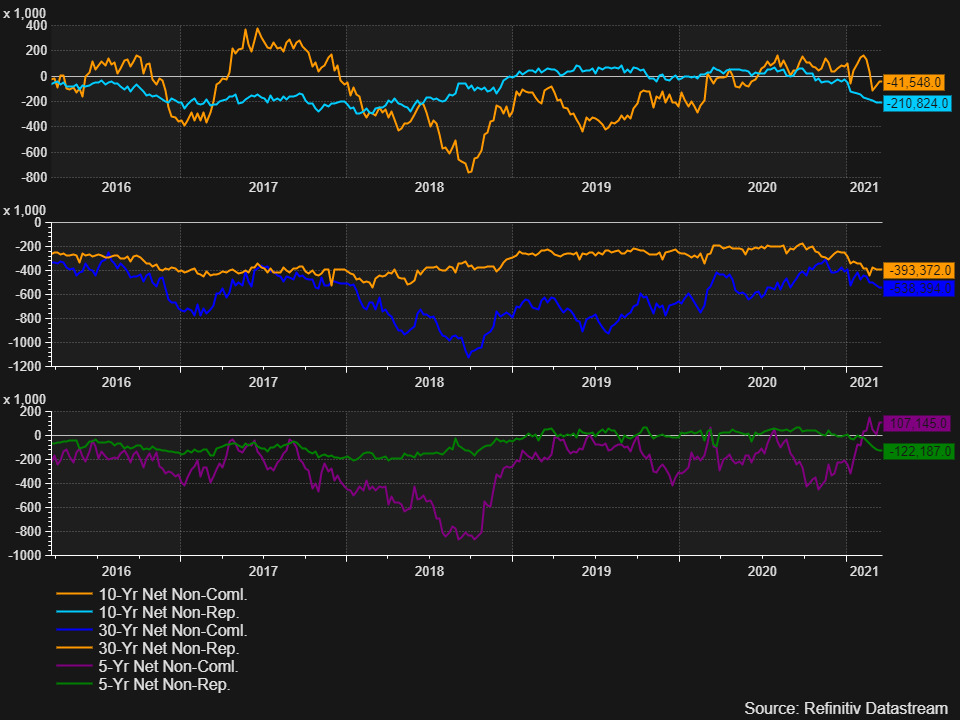This screenshot has width=960, height=720.
Task: Click the 2016 label on the bottom chart axis
Action: click(116, 572)
